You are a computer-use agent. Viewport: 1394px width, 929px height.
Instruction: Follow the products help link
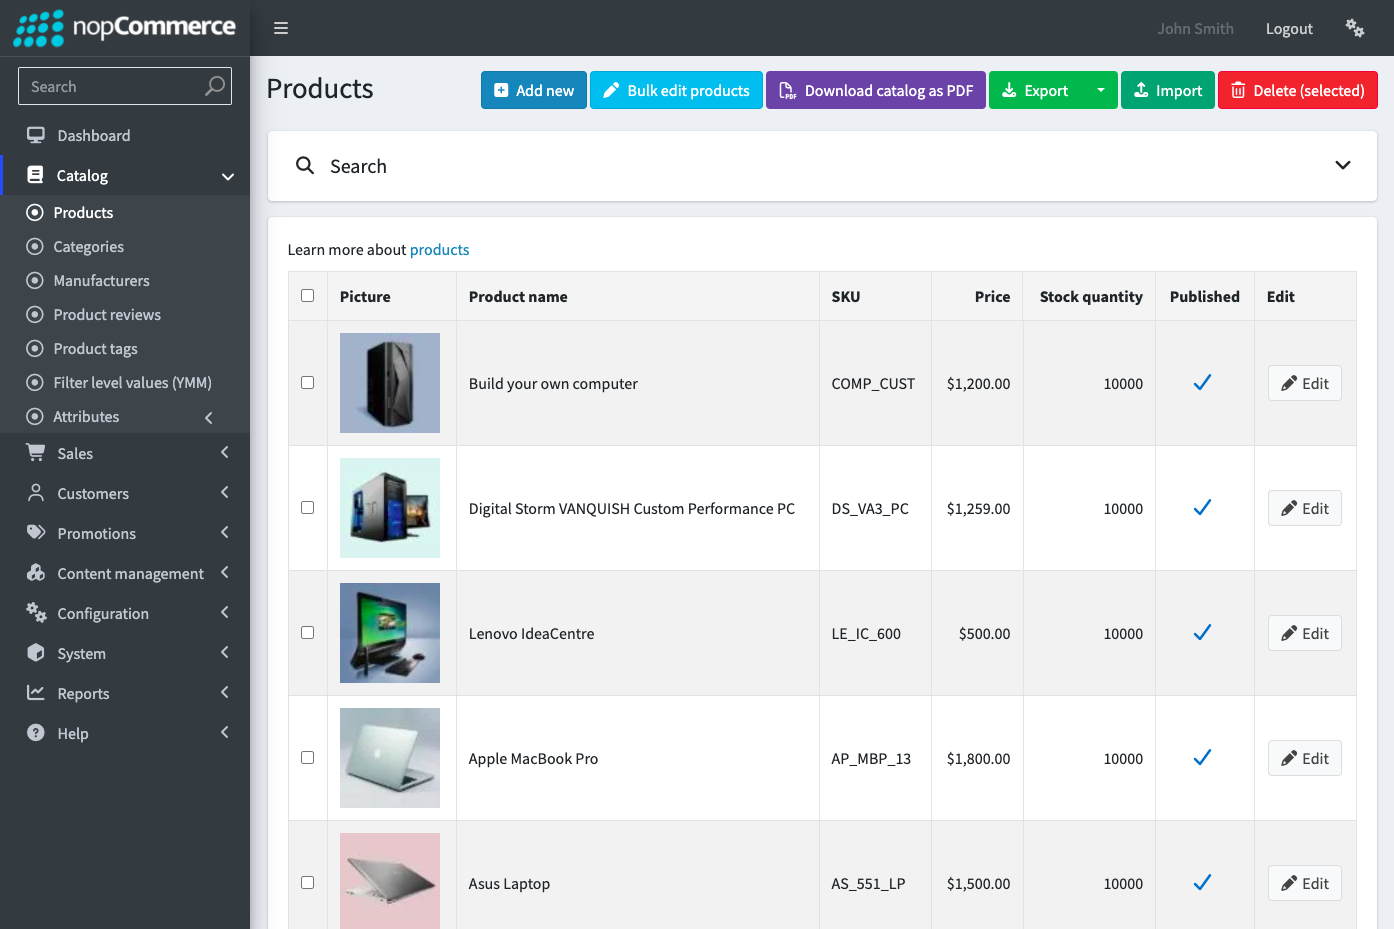pyautogui.click(x=439, y=250)
